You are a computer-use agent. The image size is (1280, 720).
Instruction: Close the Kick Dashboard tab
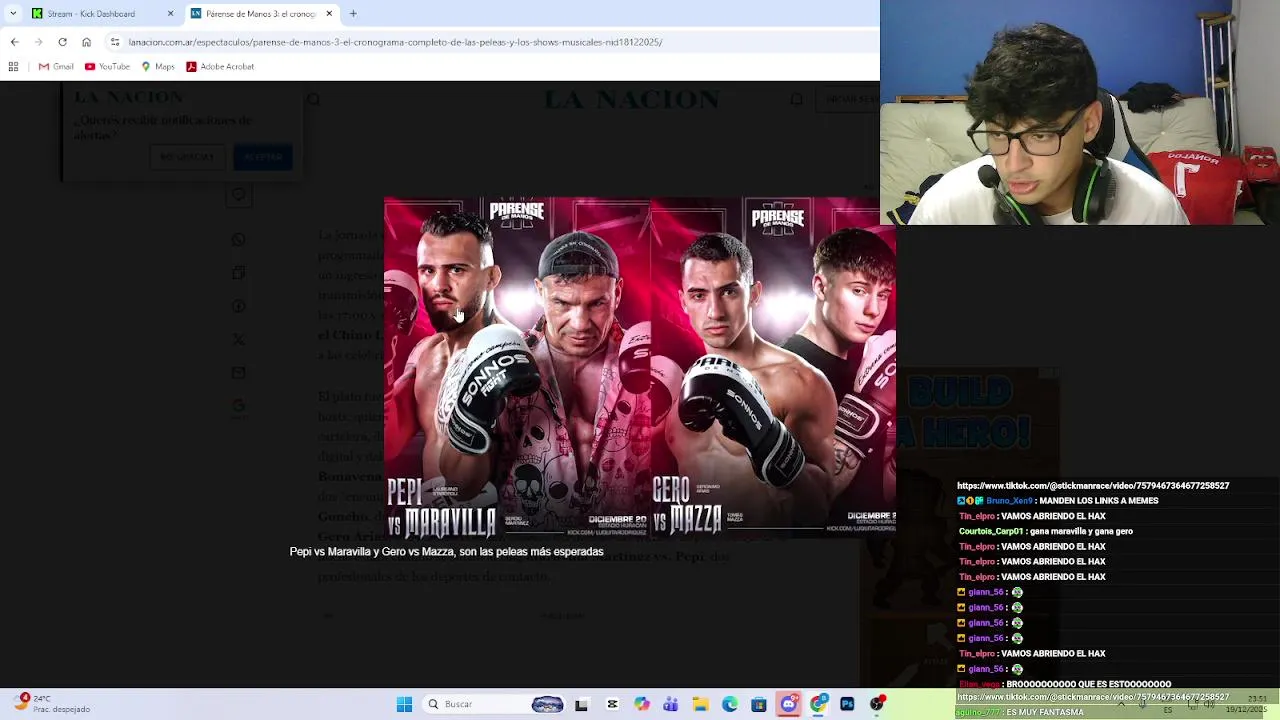170,14
